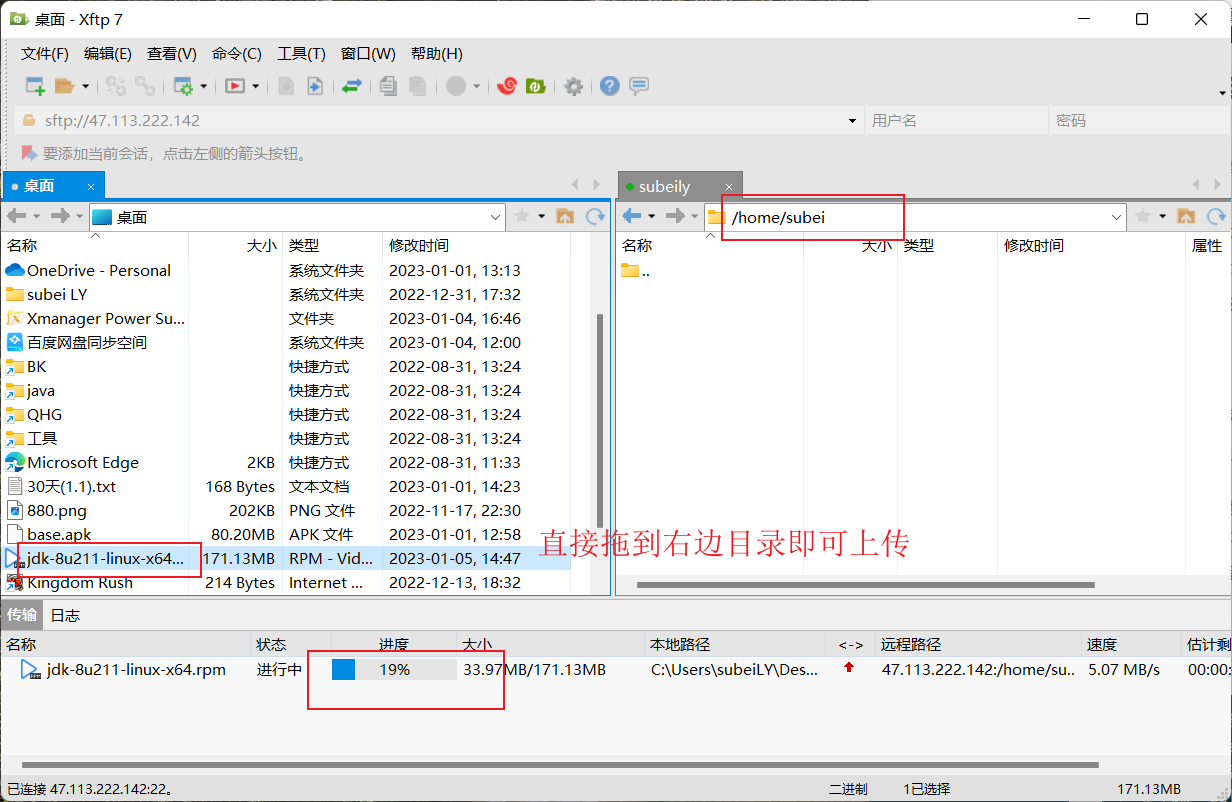Click the 19% transfer progress bar
The image size is (1232, 802).
pyautogui.click(x=394, y=669)
